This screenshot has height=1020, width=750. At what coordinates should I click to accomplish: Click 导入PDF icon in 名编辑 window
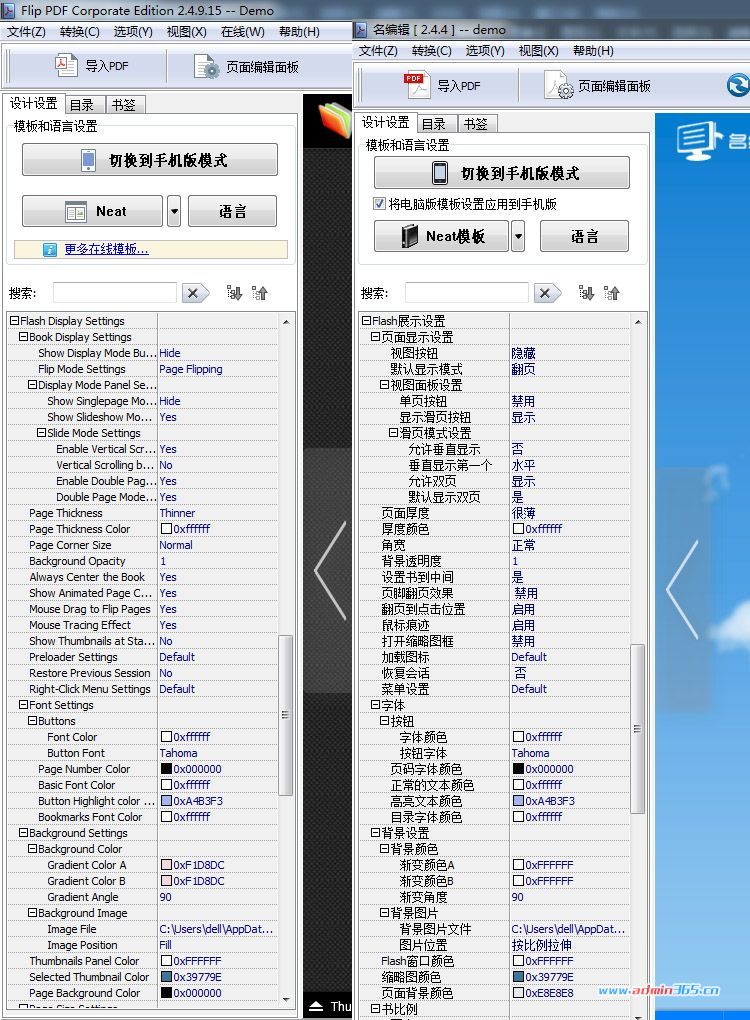point(416,85)
